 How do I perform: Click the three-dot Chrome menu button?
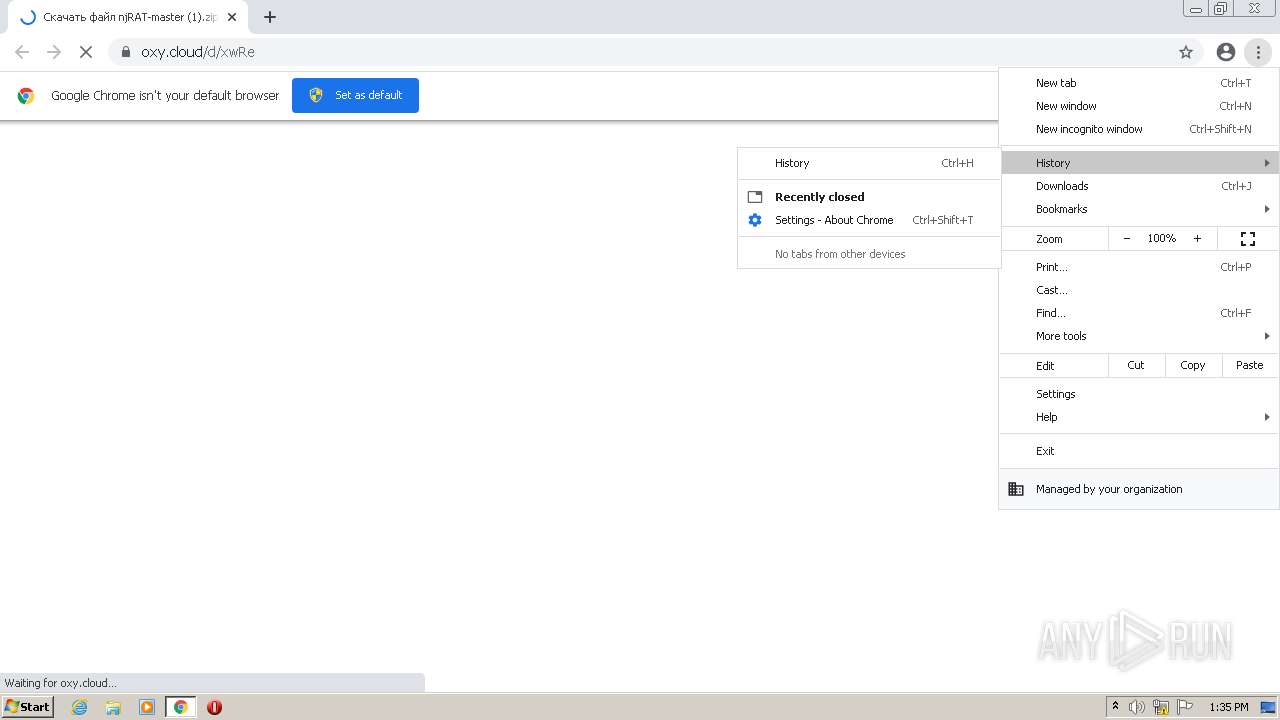coord(1258,52)
